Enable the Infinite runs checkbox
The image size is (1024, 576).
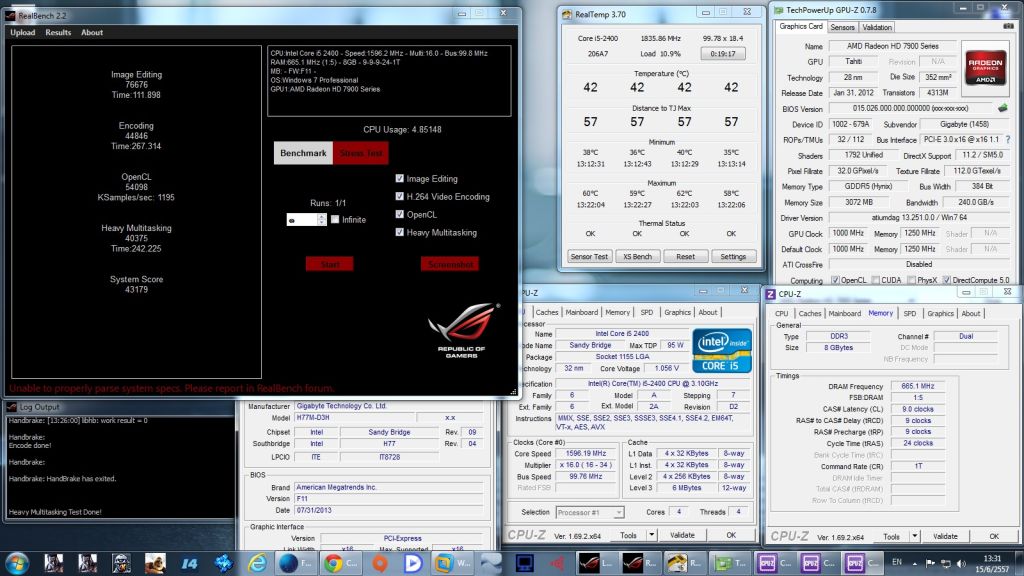pyautogui.click(x=335, y=219)
